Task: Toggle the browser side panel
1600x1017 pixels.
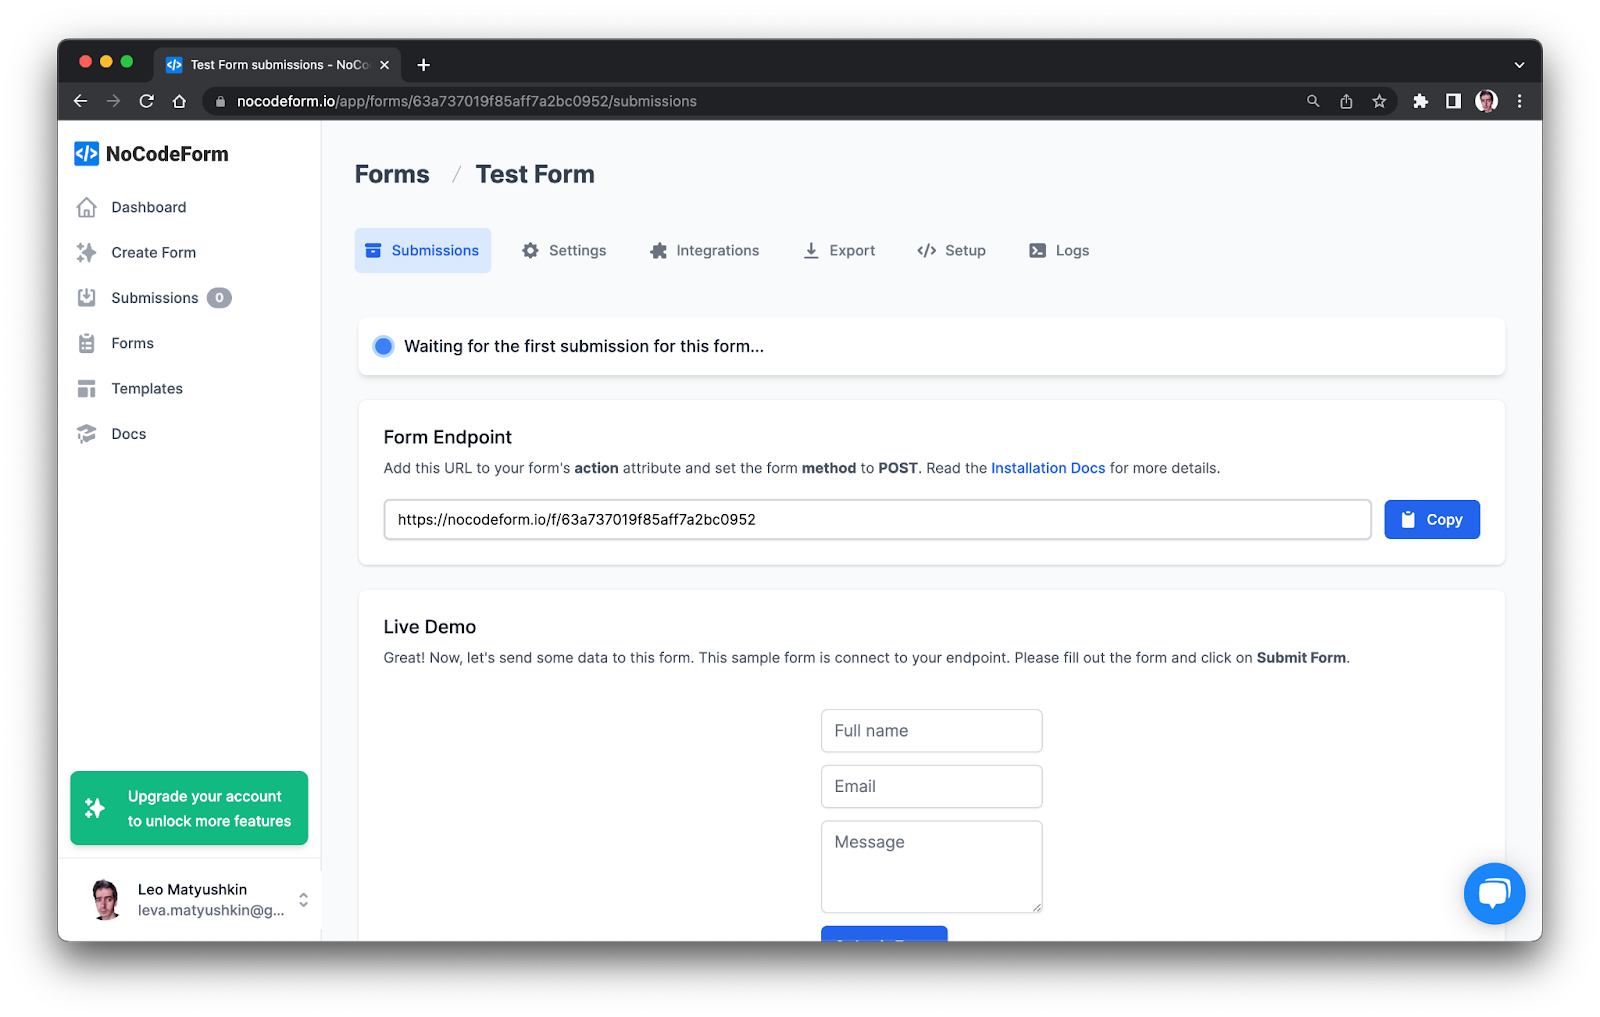Action: pyautogui.click(x=1453, y=101)
